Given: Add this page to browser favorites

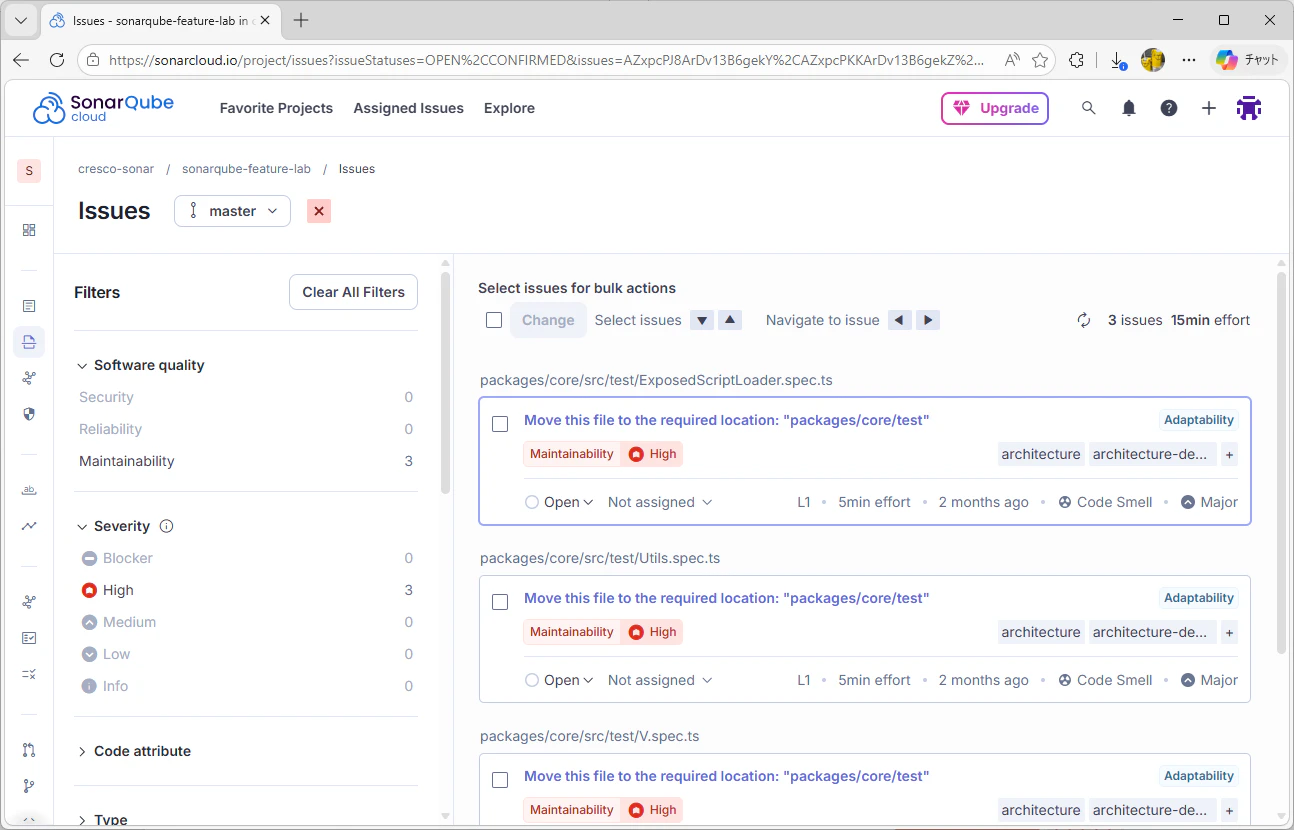Looking at the screenshot, I should 1040,60.
